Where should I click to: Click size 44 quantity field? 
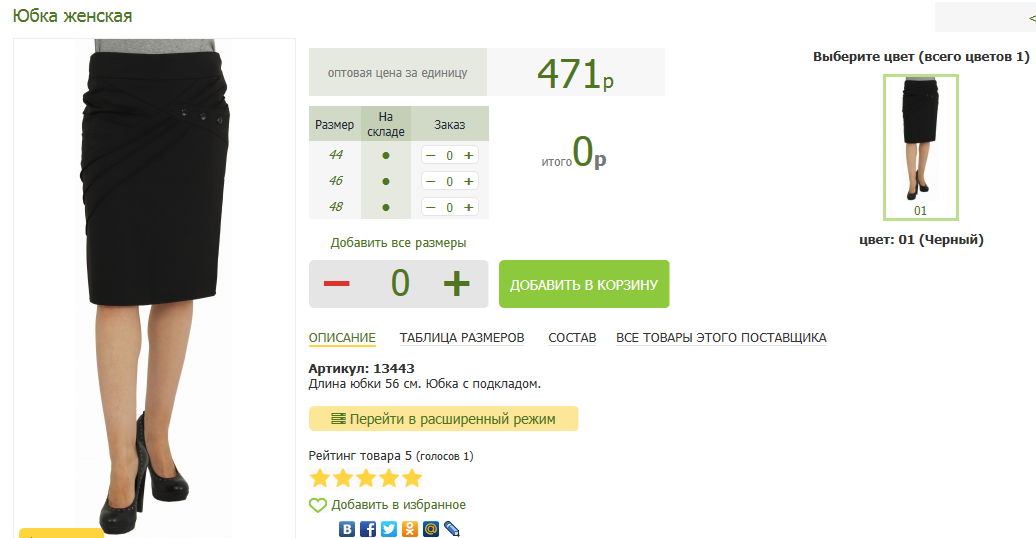click(x=449, y=155)
